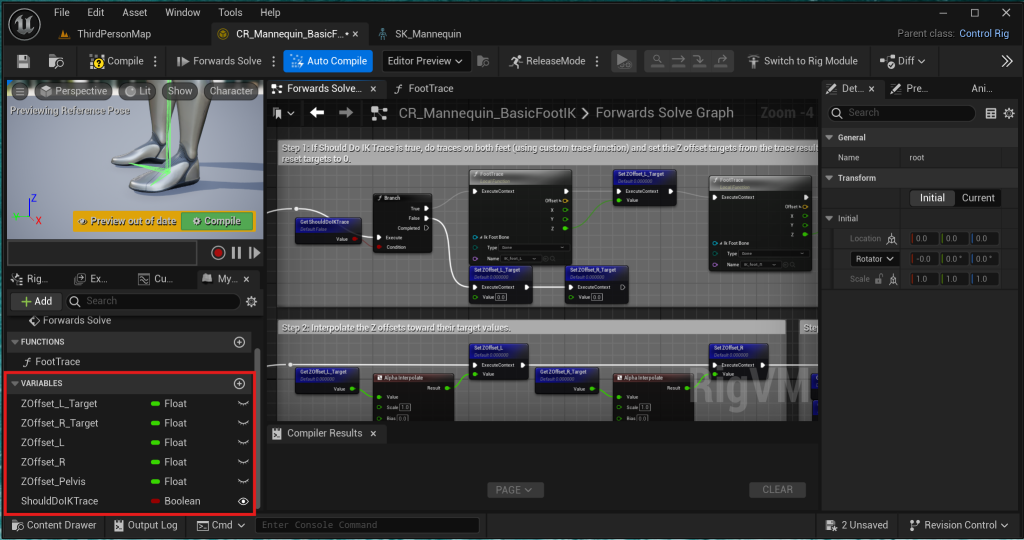The image size is (1024, 540).
Task: Select the FootTrace function
Action: [57, 362]
